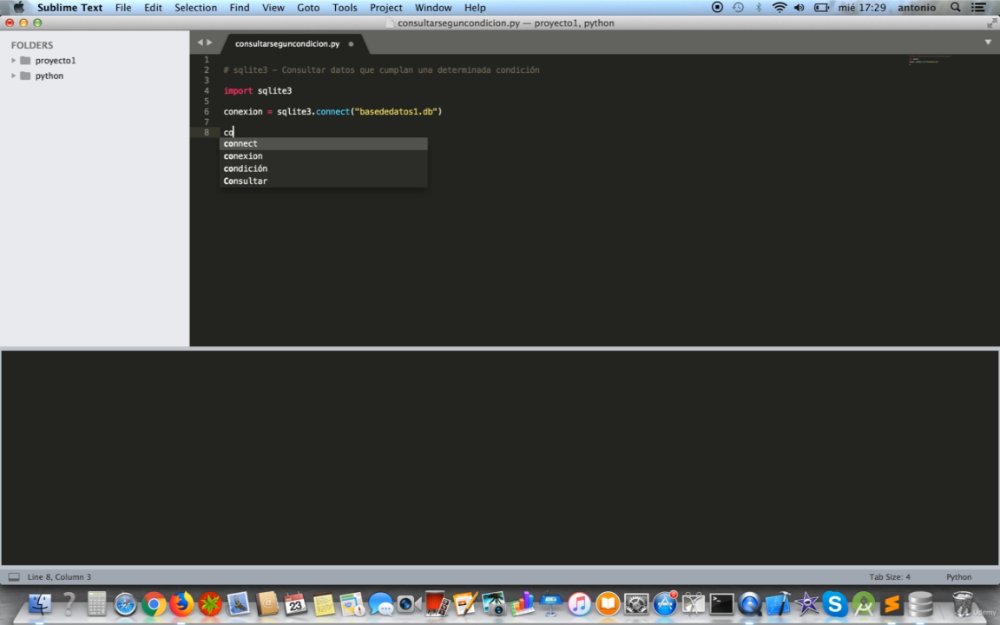The height and width of the screenshot is (625, 1000).
Task: Open the Find menu
Action: click(x=240, y=8)
